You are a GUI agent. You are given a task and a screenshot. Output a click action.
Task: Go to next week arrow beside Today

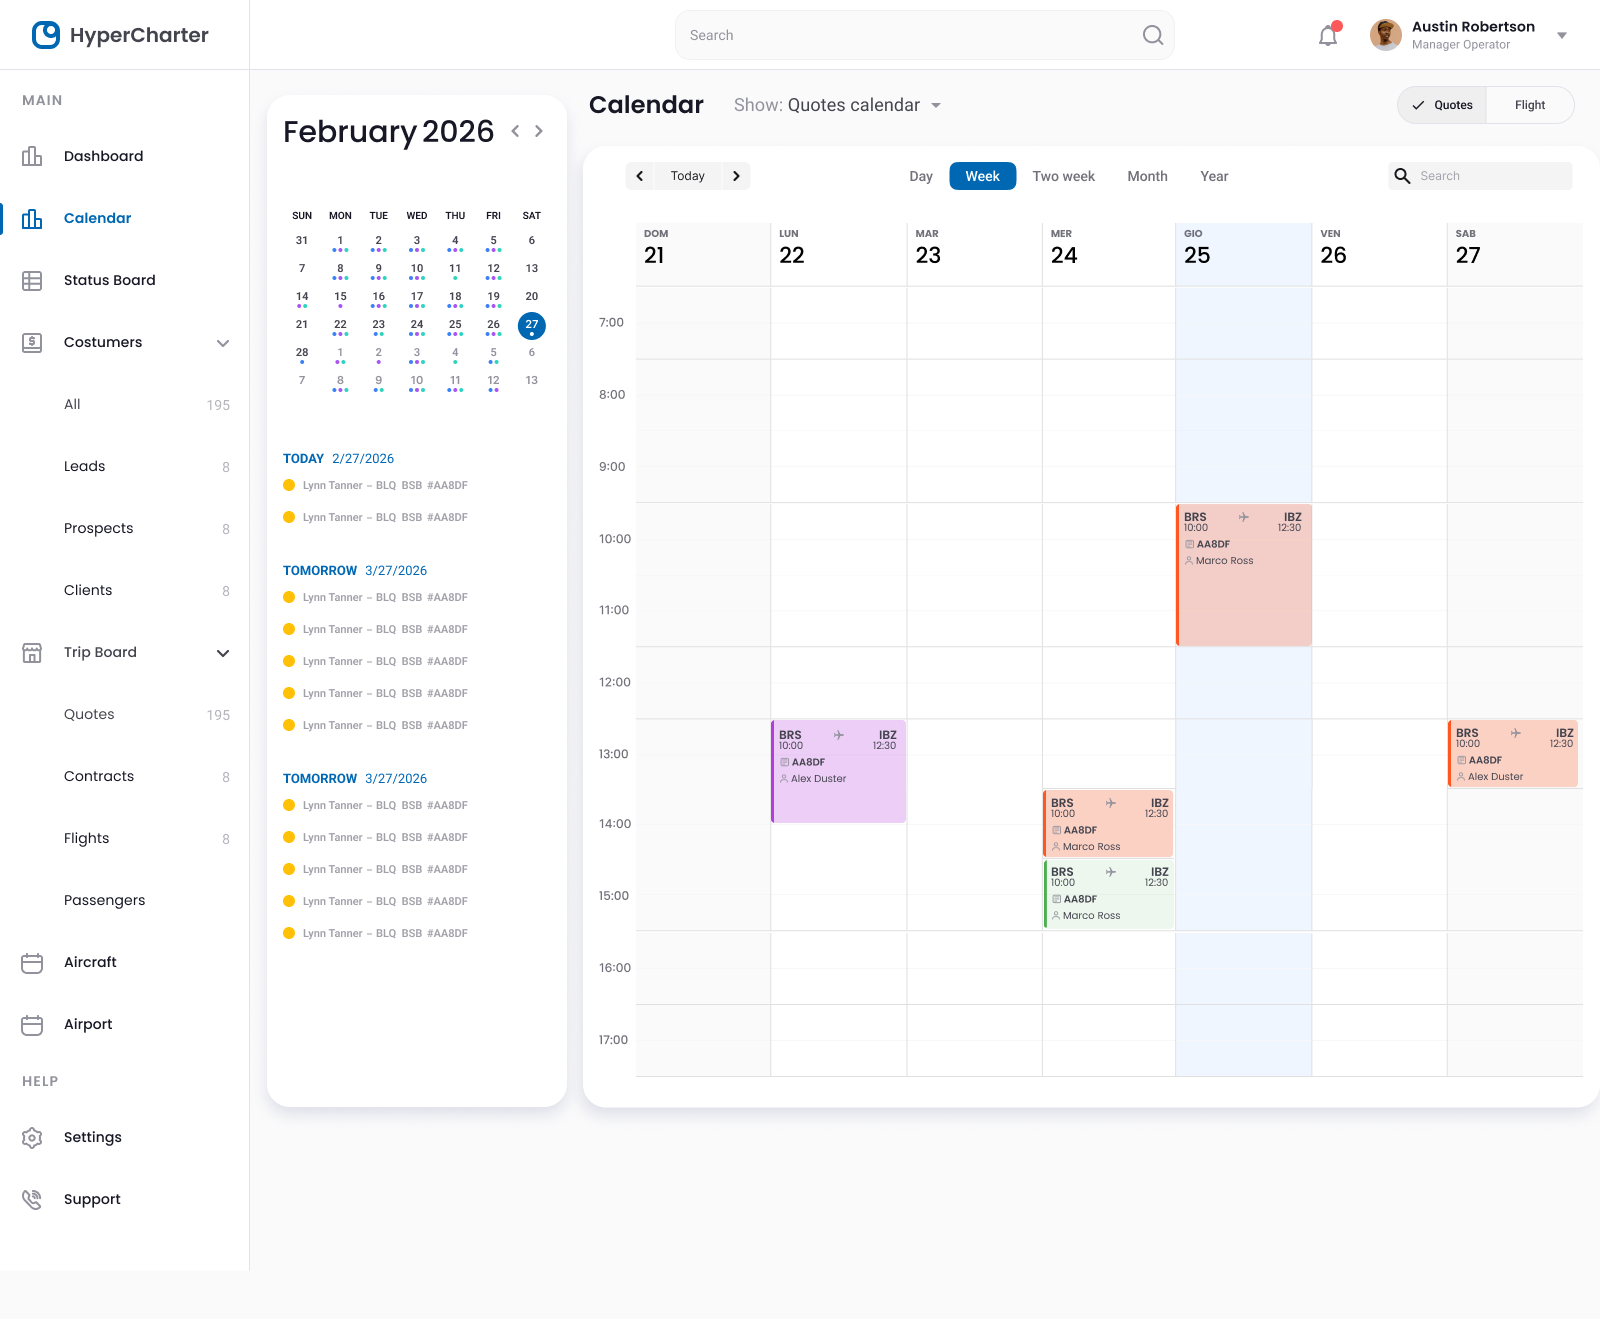click(736, 176)
